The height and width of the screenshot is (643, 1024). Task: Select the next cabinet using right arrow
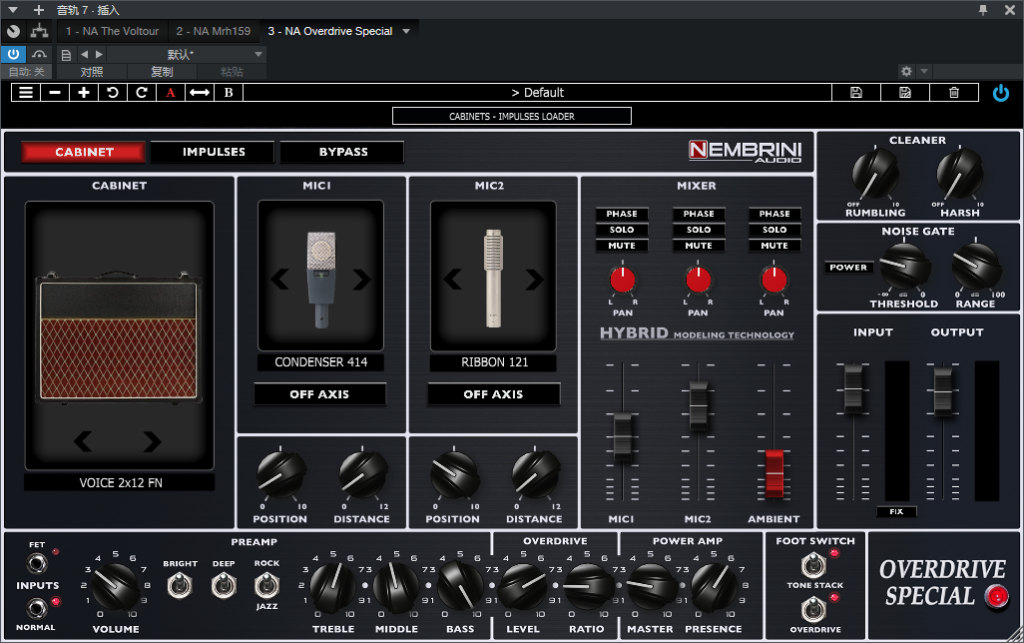152,441
